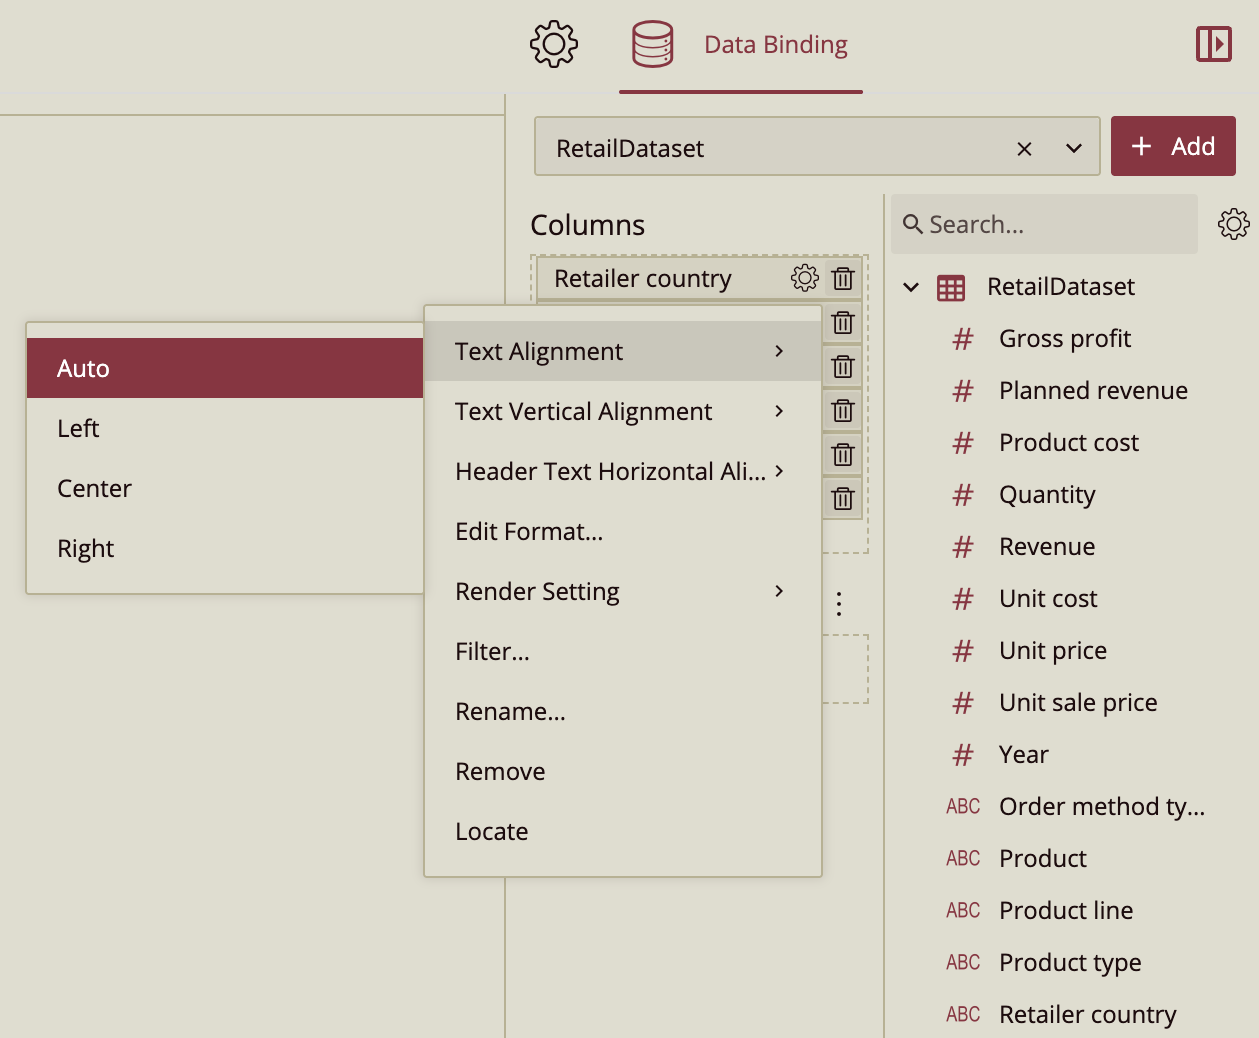Open the Render Setting submenu
This screenshot has width=1259, height=1038.
623,591
